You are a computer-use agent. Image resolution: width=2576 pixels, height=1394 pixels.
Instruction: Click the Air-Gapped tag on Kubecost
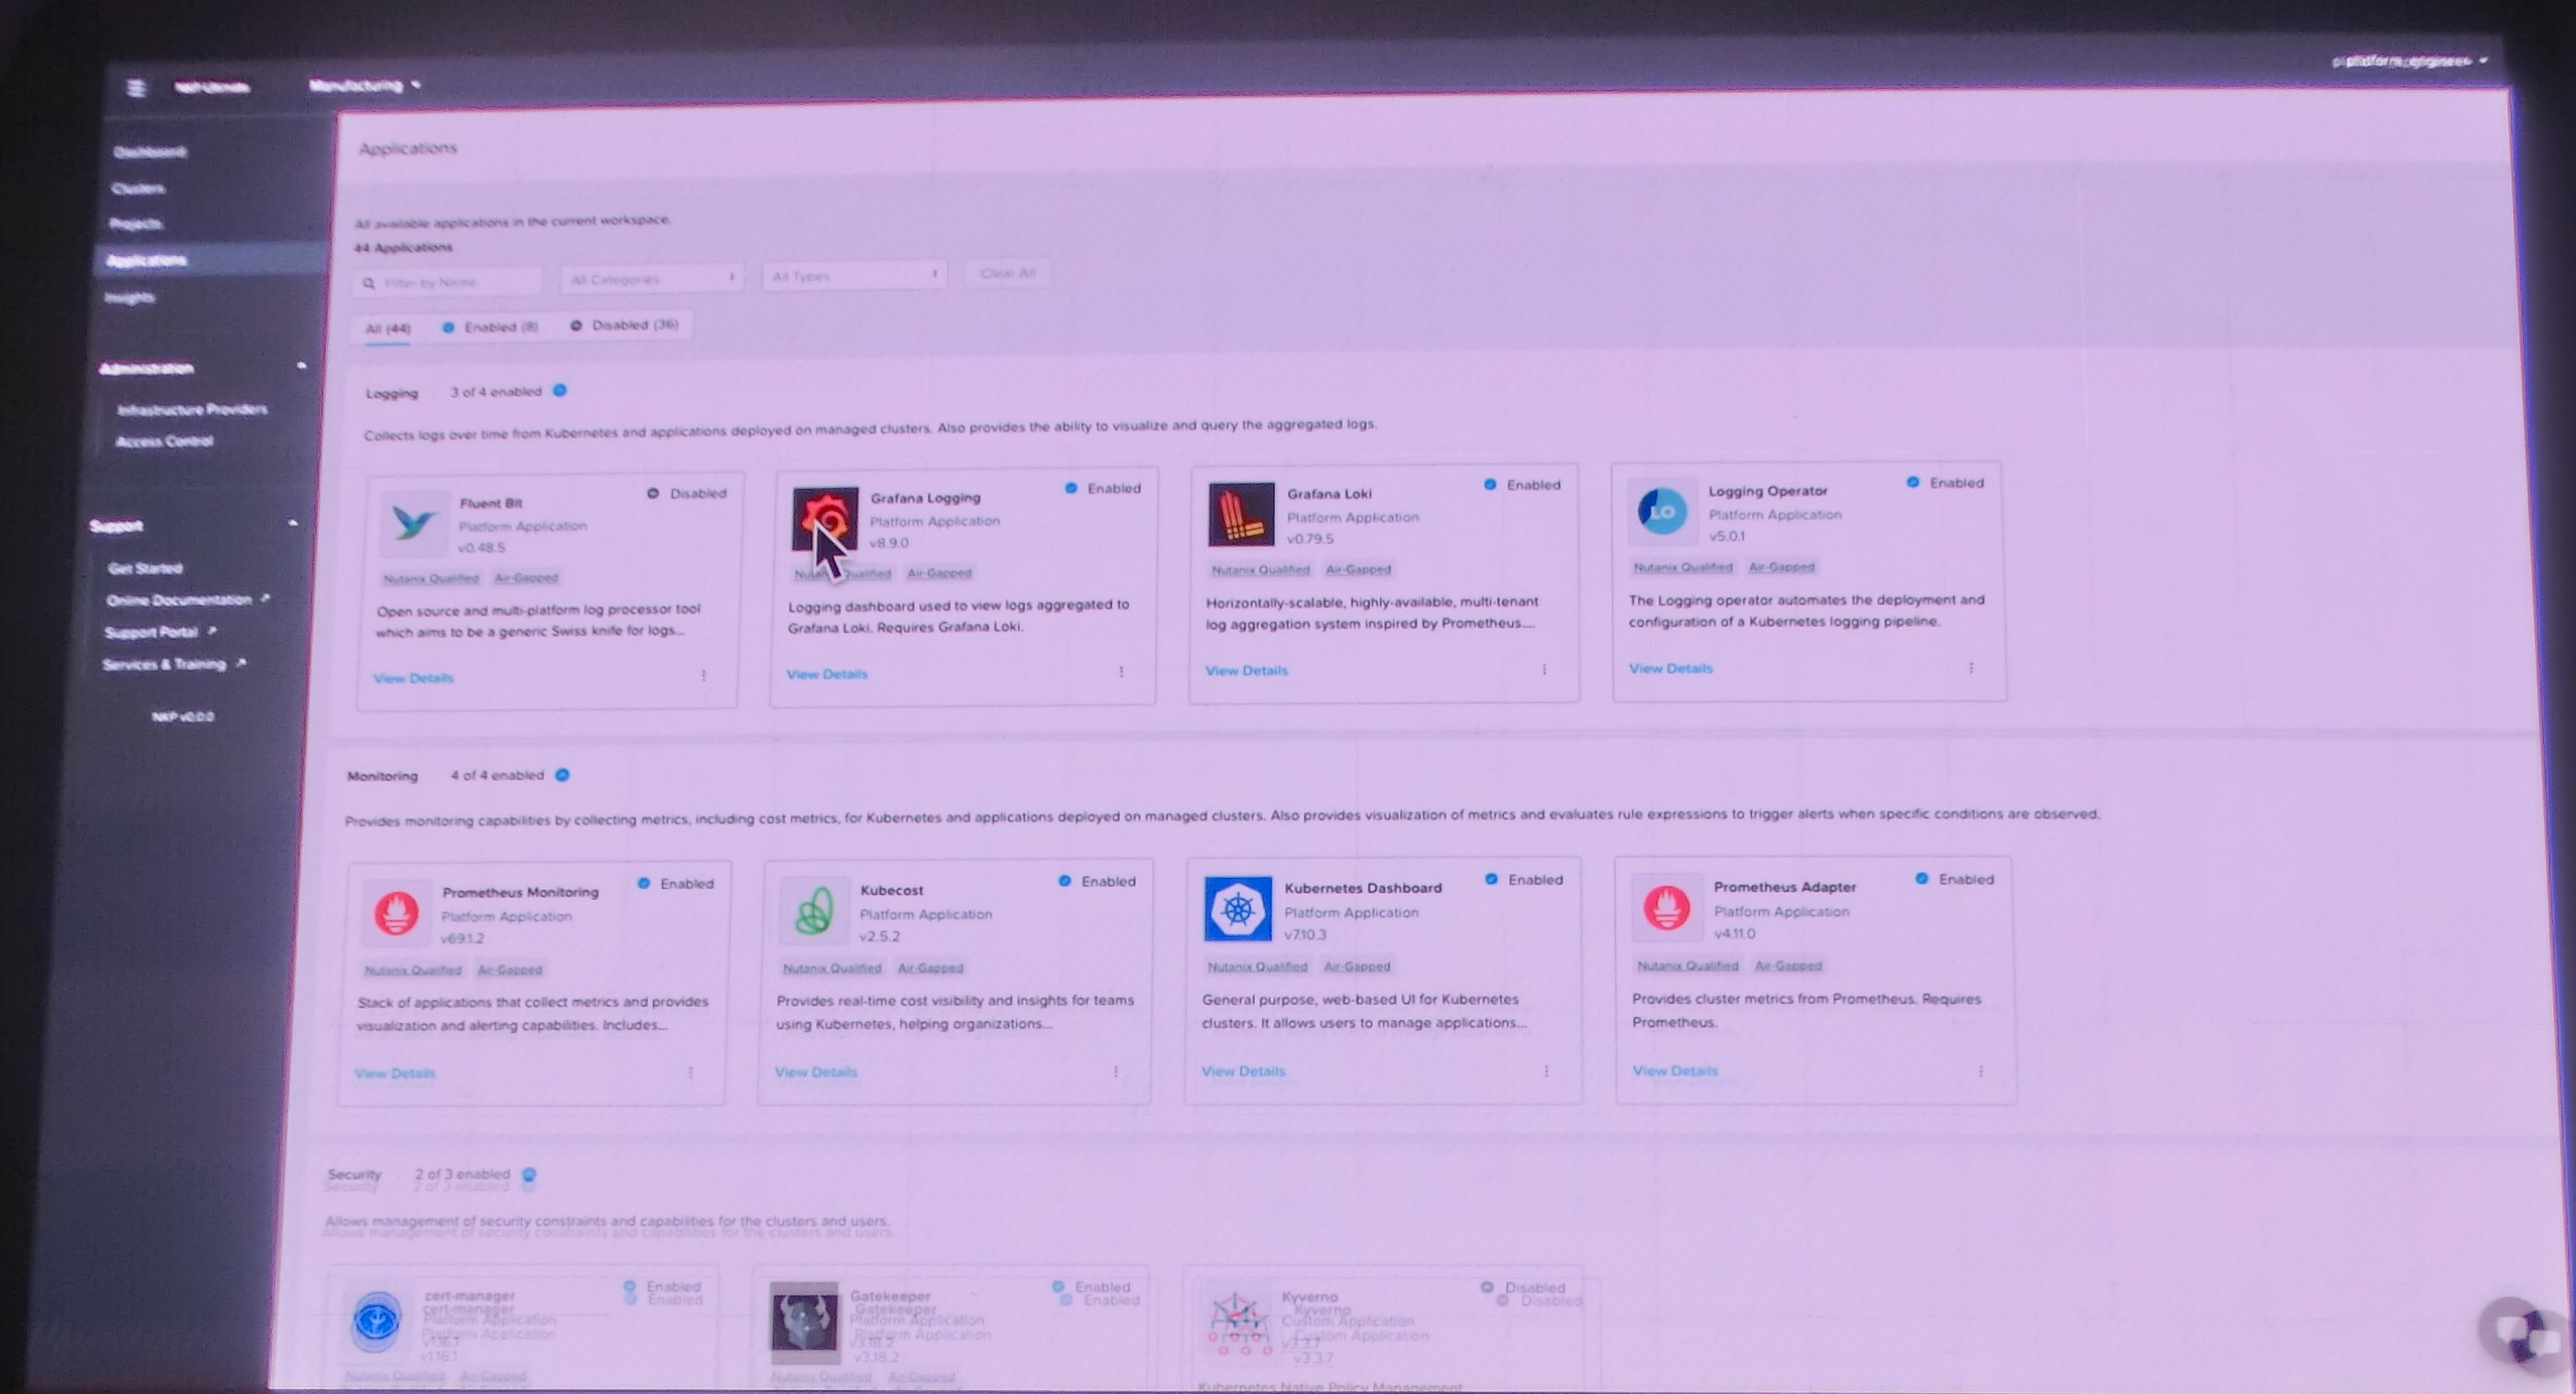[930, 968]
